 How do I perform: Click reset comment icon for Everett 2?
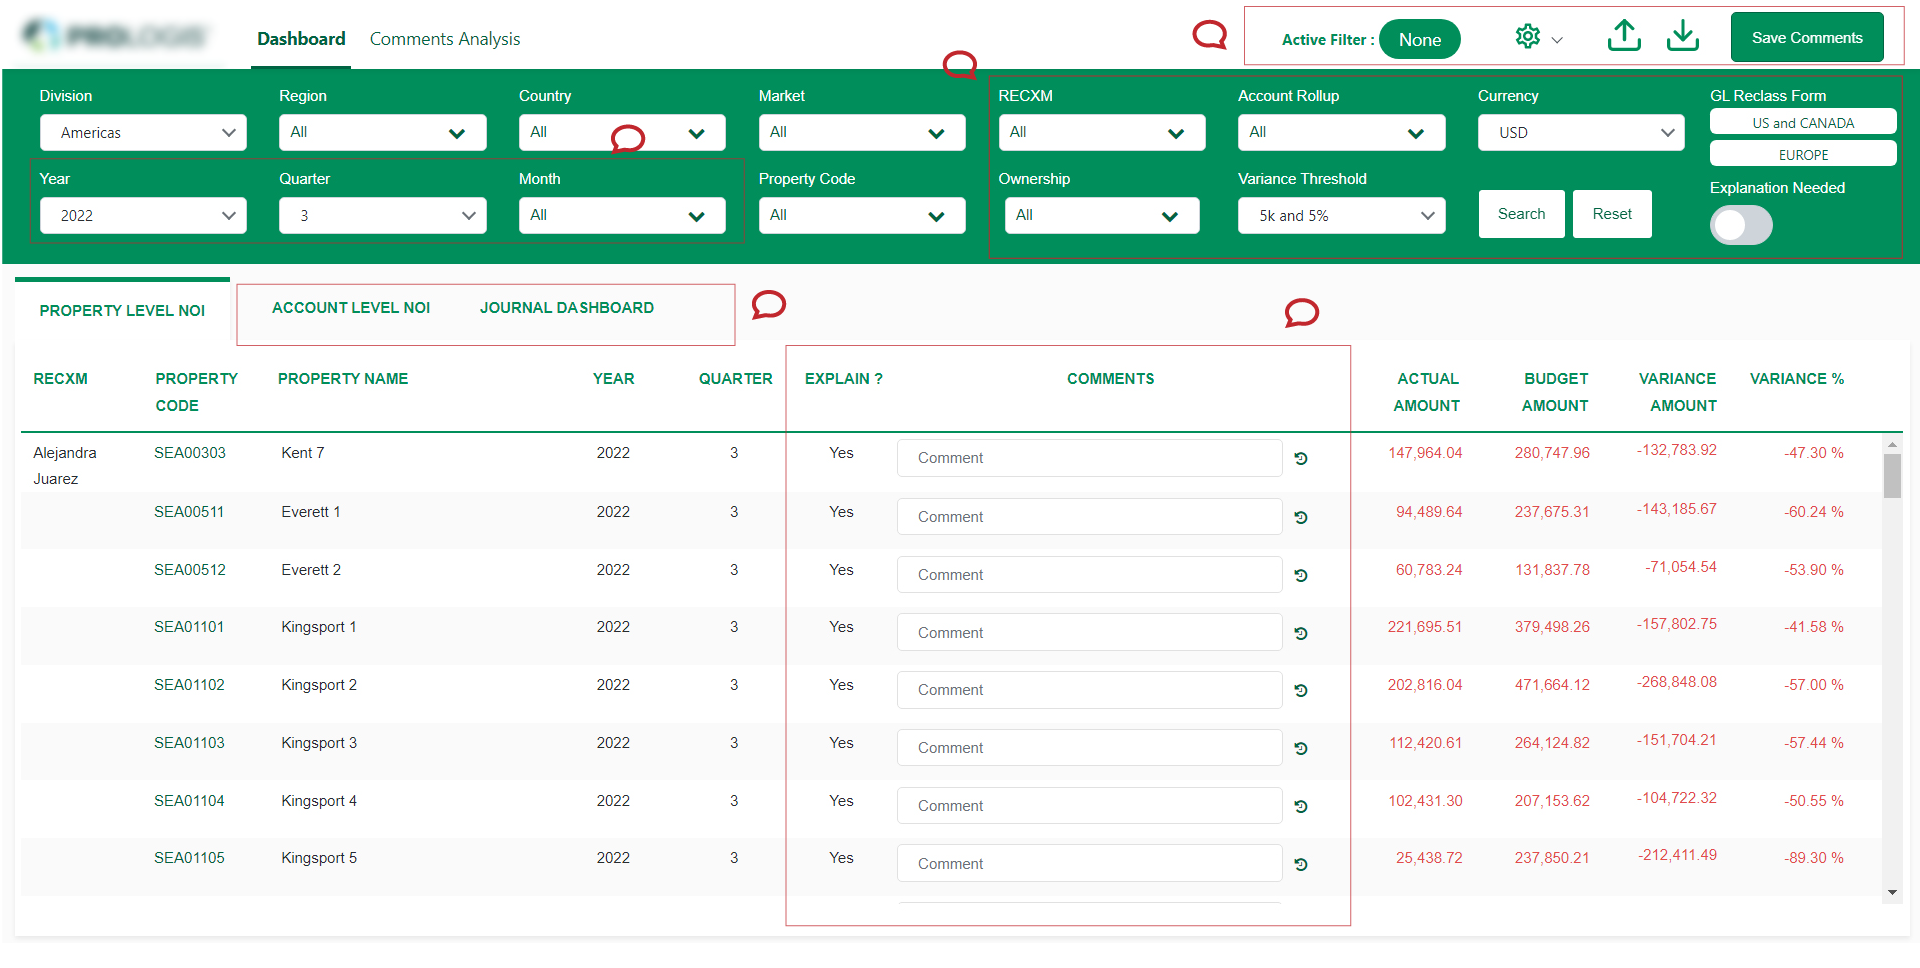click(1301, 576)
